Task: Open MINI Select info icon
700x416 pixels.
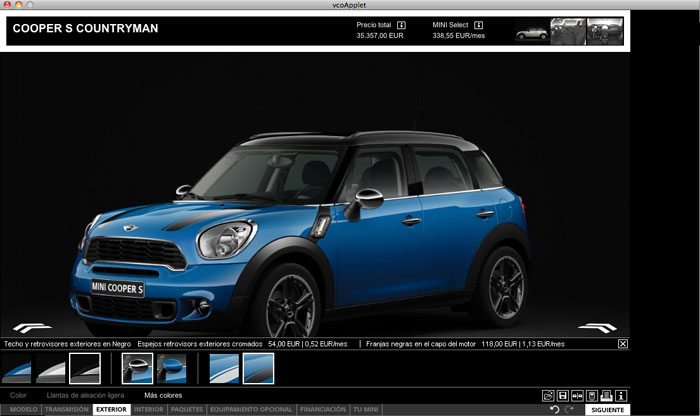Action: [x=479, y=25]
